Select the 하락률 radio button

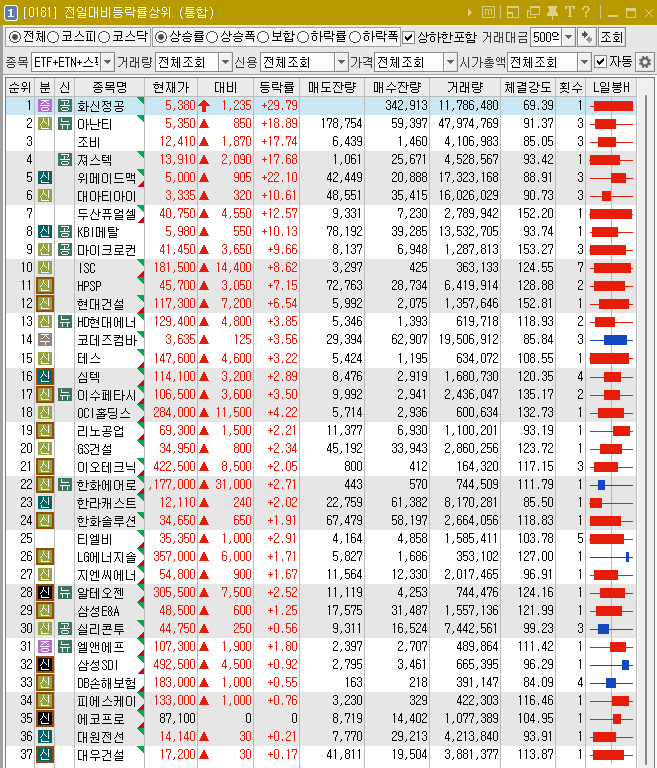303,37
